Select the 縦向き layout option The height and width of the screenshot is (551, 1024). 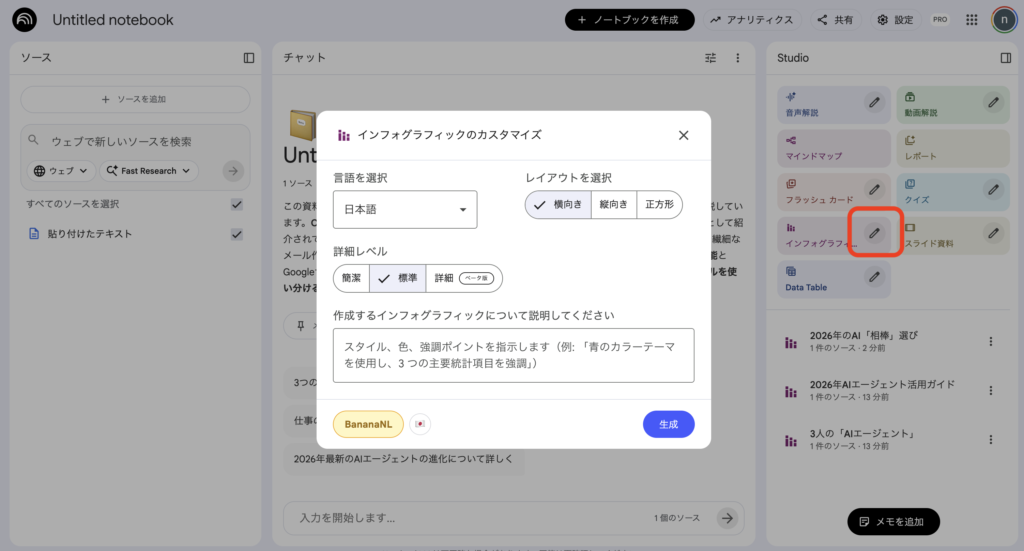click(x=613, y=205)
